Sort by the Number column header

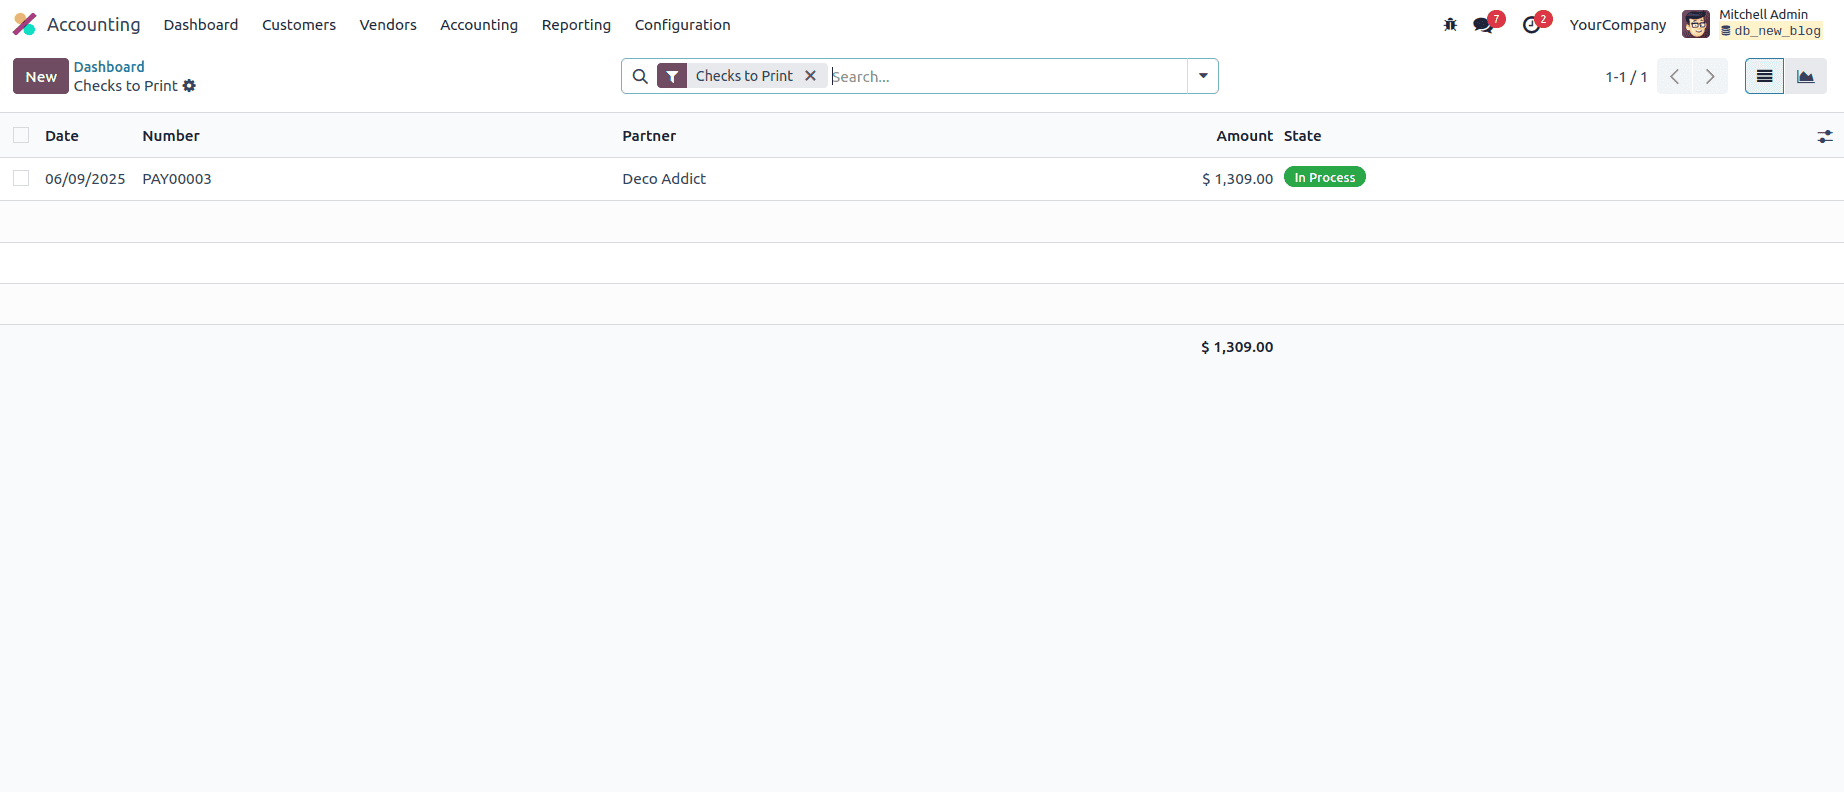point(171,136)
